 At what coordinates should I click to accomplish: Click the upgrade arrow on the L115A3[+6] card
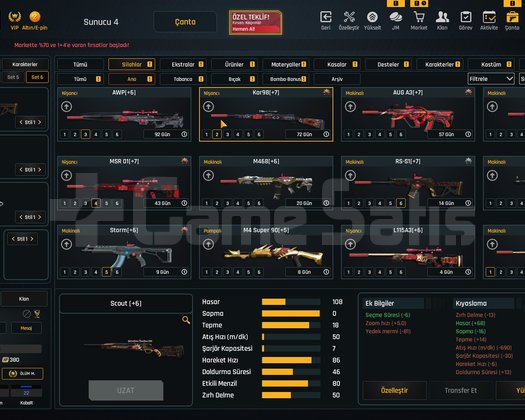(350, 244)
